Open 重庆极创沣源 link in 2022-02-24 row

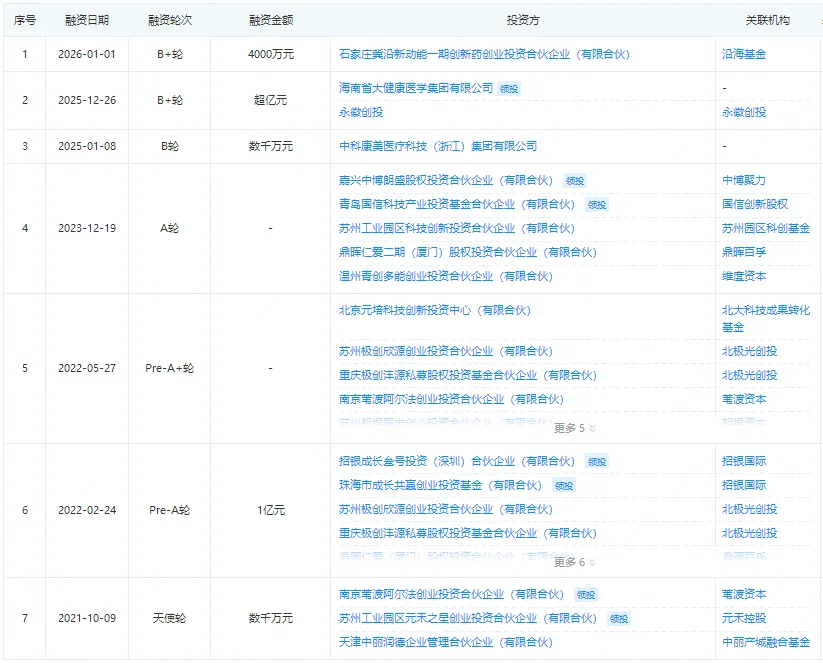tap(468, 533)
